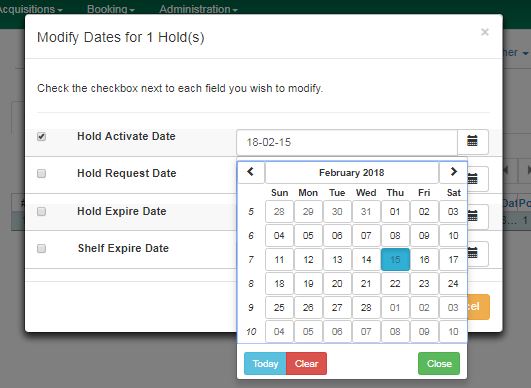Pick February 11 in the calendar

click(279, 260)
